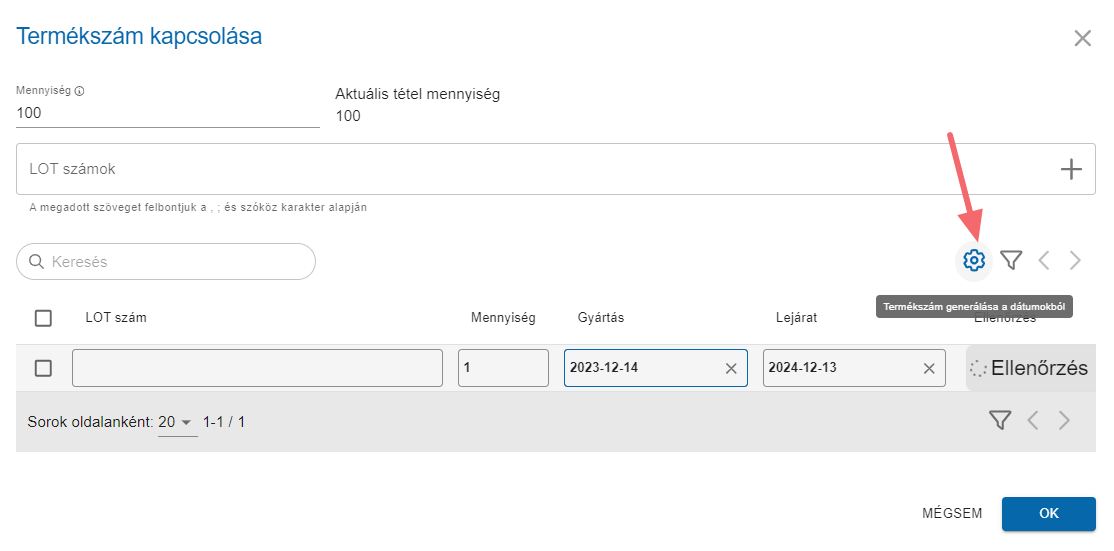Open the filter icon beside the gear

(1011, 261)
